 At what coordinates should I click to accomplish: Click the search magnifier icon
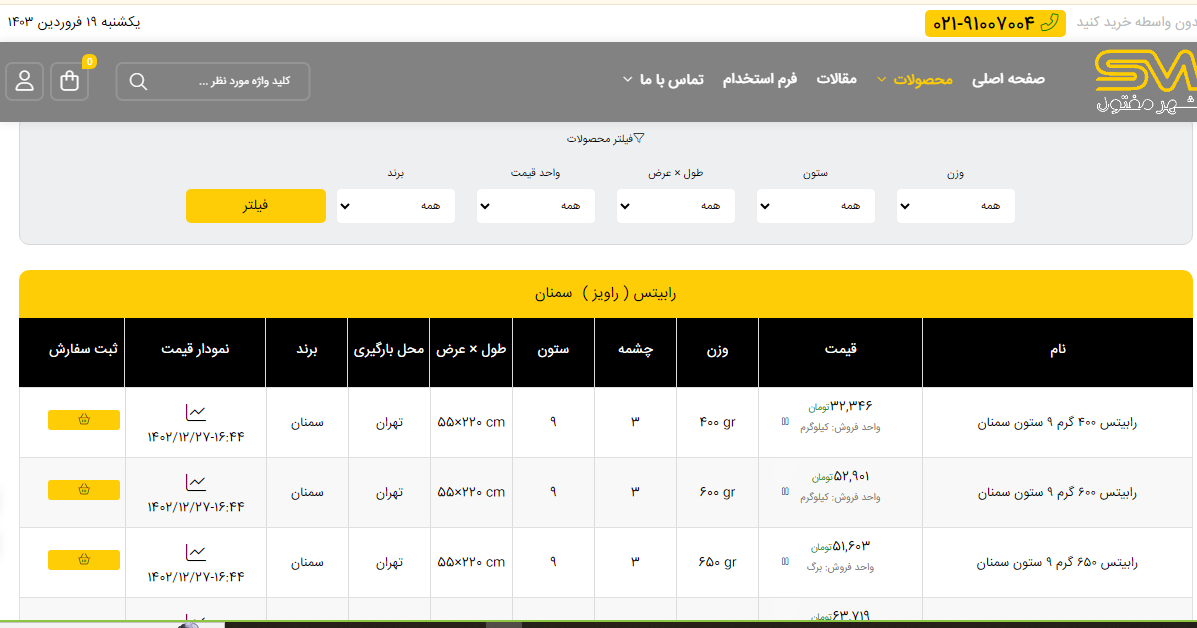point(139,81)
